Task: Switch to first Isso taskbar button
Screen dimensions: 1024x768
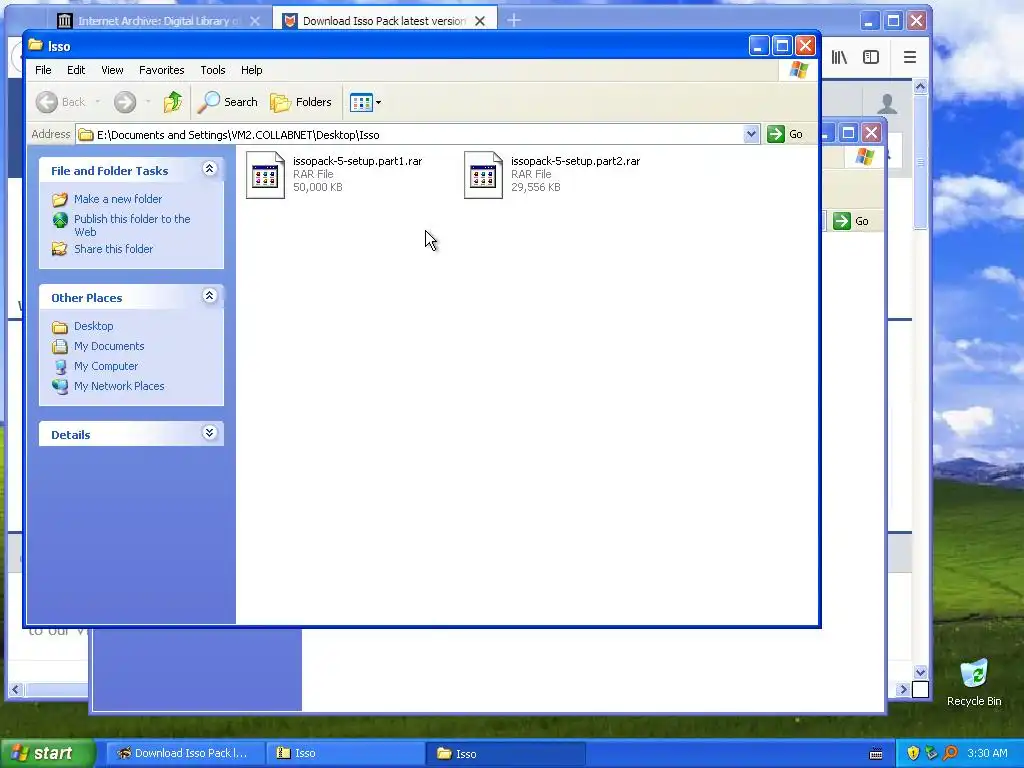Action: pyautogui.click(x=345, y=754)
